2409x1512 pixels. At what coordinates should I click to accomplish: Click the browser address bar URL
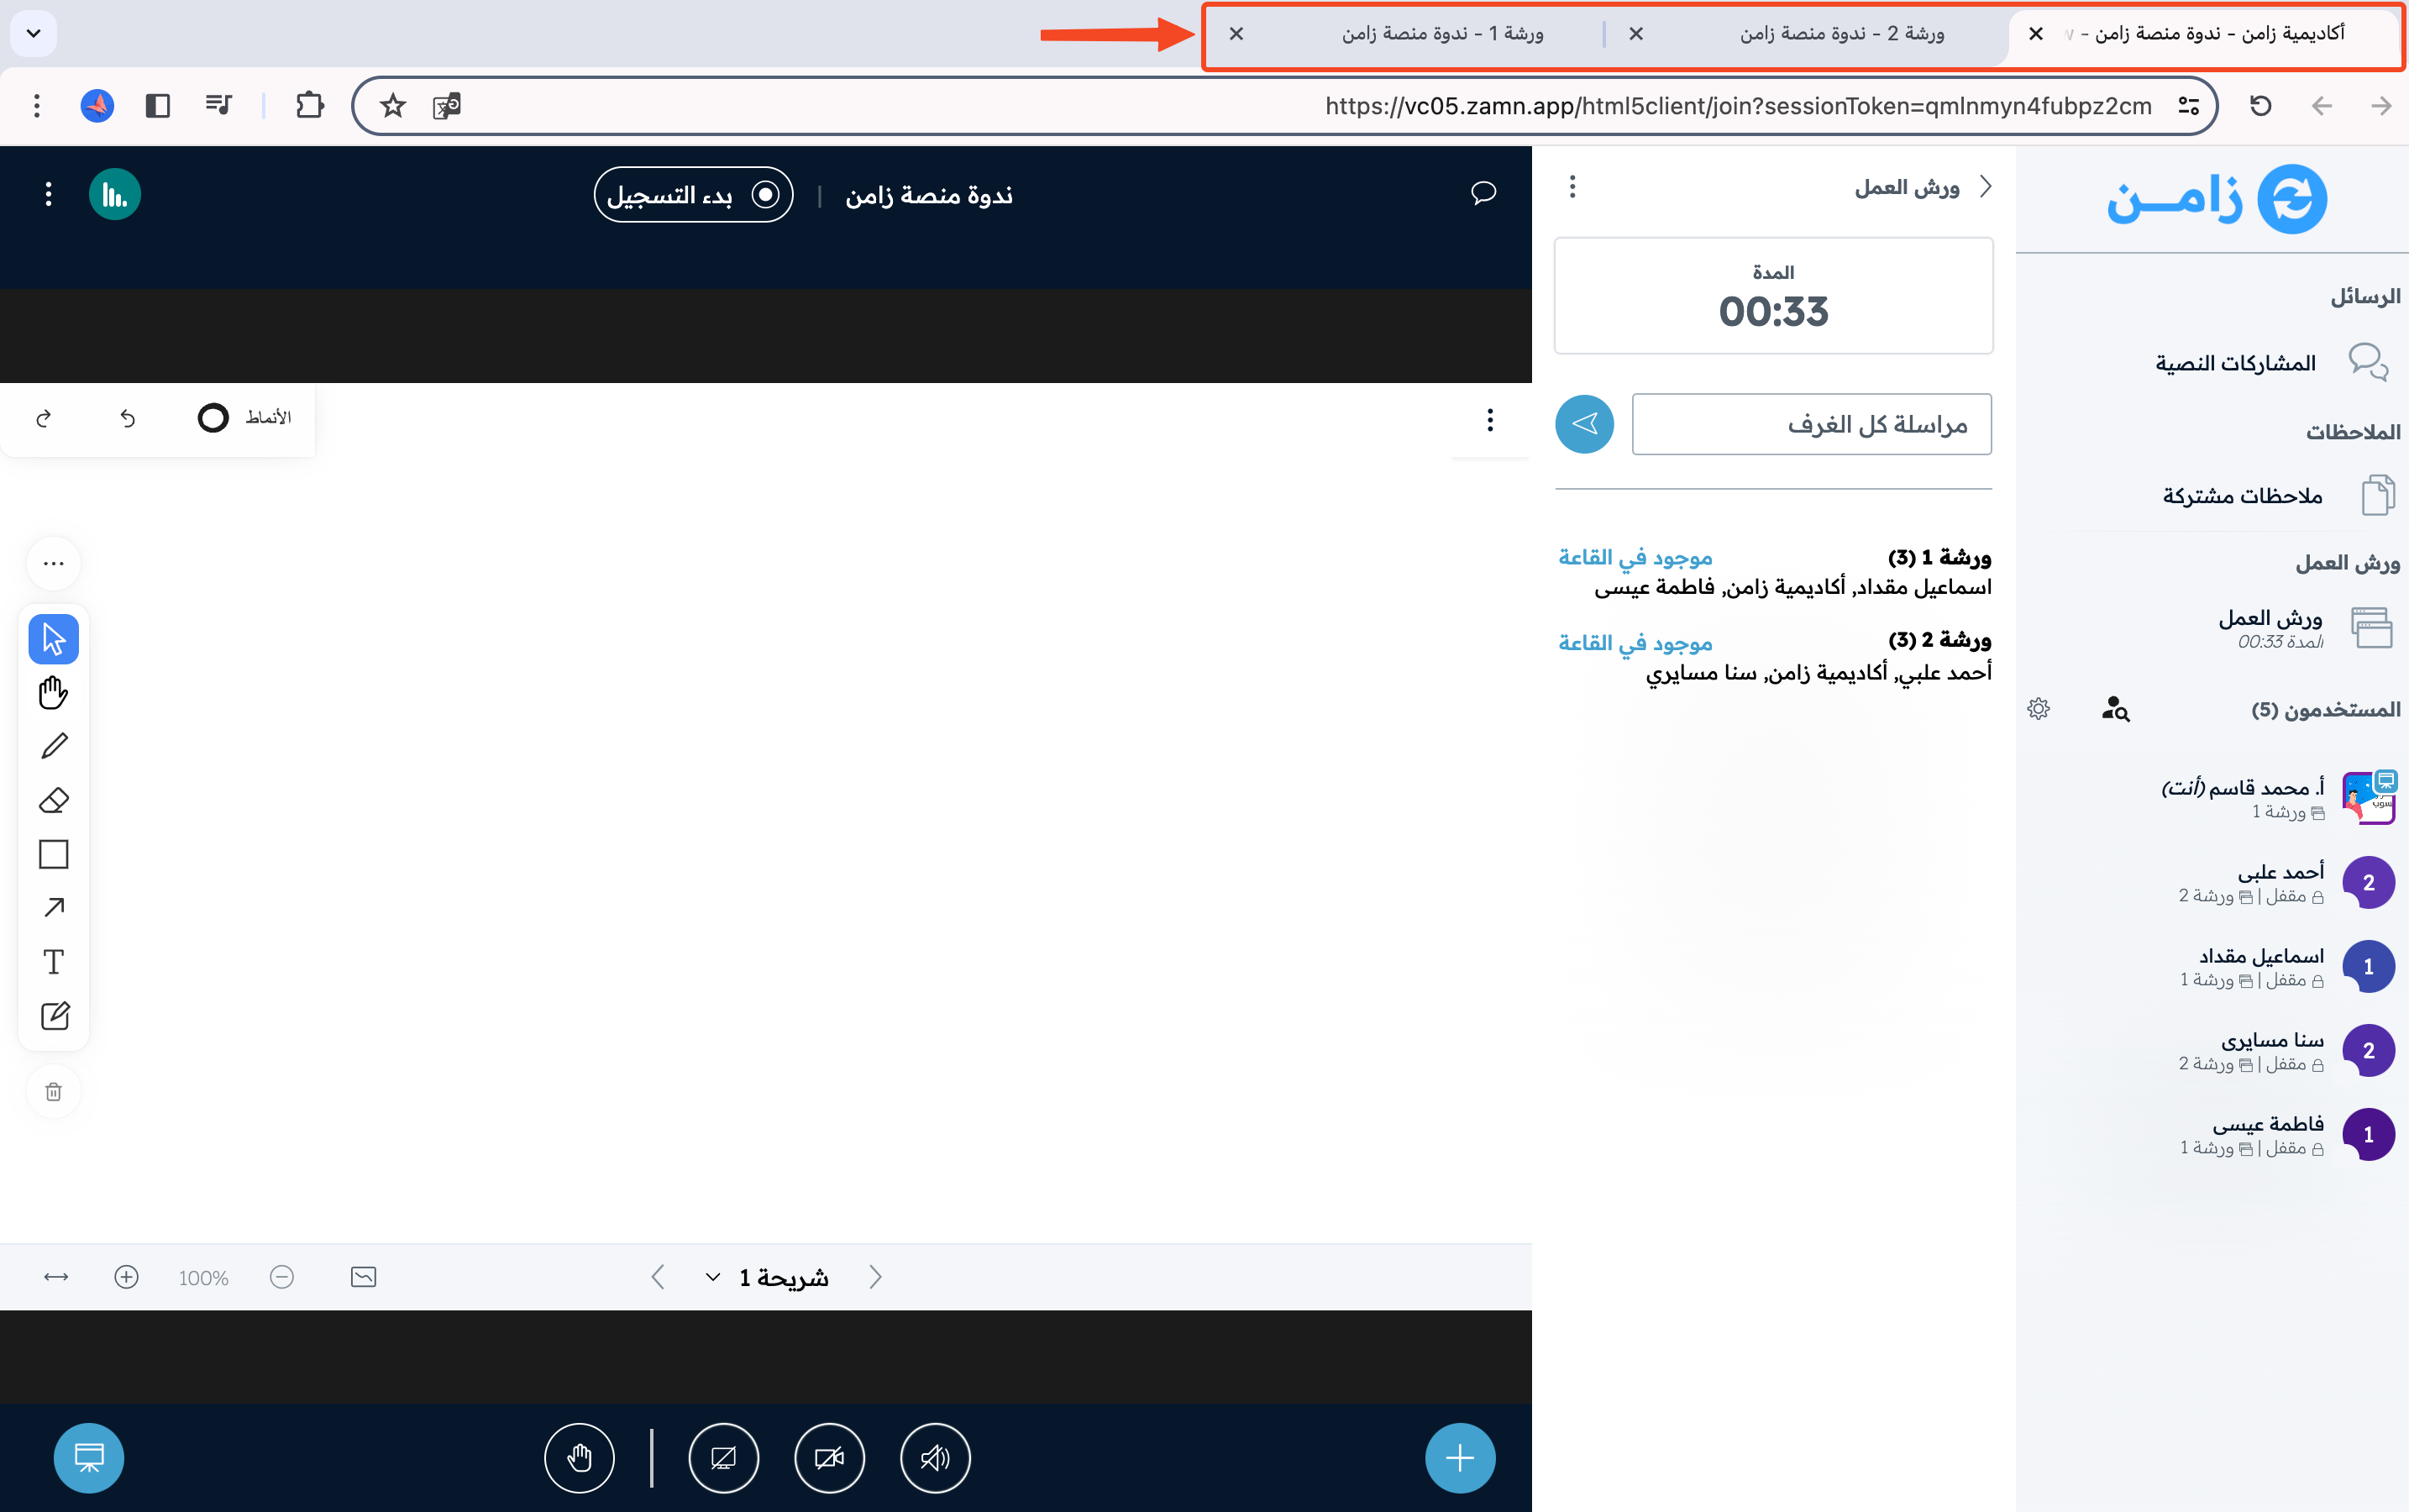click(x=1738, y=106)
